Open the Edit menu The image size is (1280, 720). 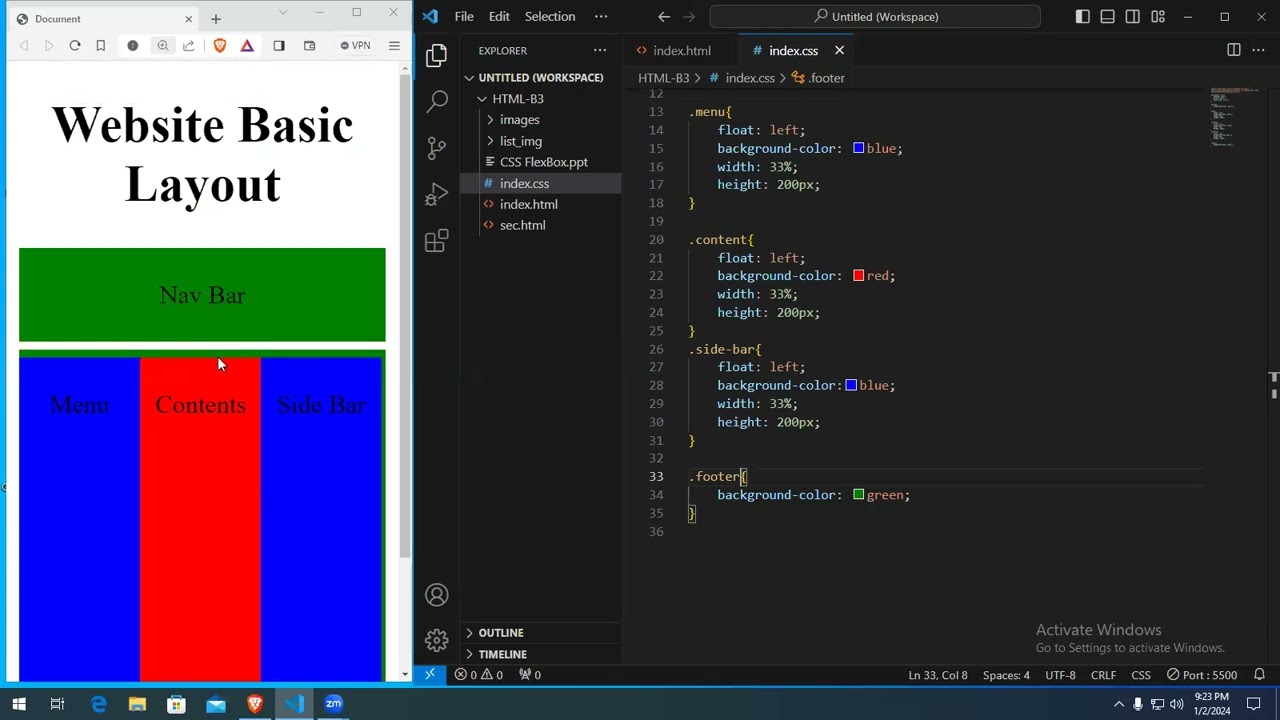(499, 16)
